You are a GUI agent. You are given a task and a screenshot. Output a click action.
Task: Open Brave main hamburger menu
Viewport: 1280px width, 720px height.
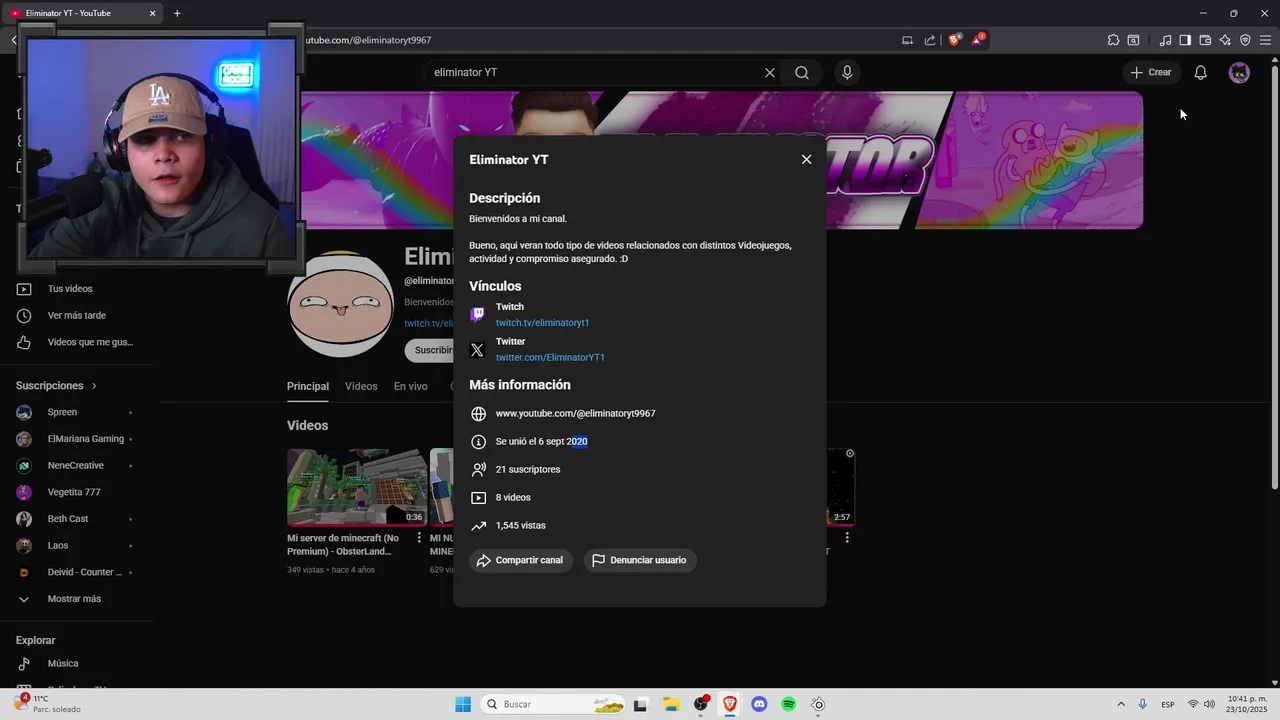(1265, 40)
